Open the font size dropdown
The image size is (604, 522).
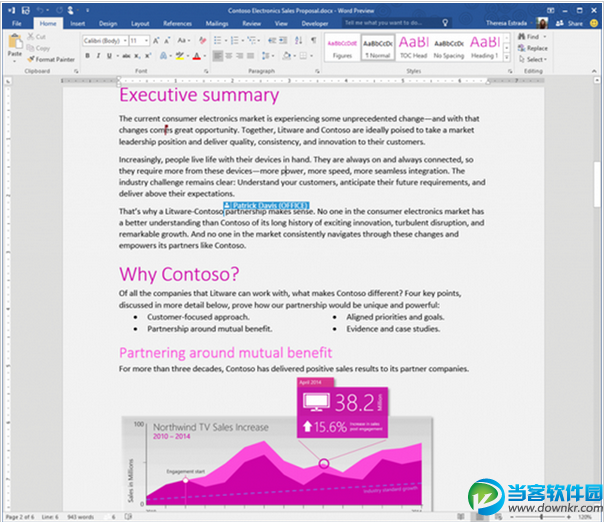(x=139, y=40)
